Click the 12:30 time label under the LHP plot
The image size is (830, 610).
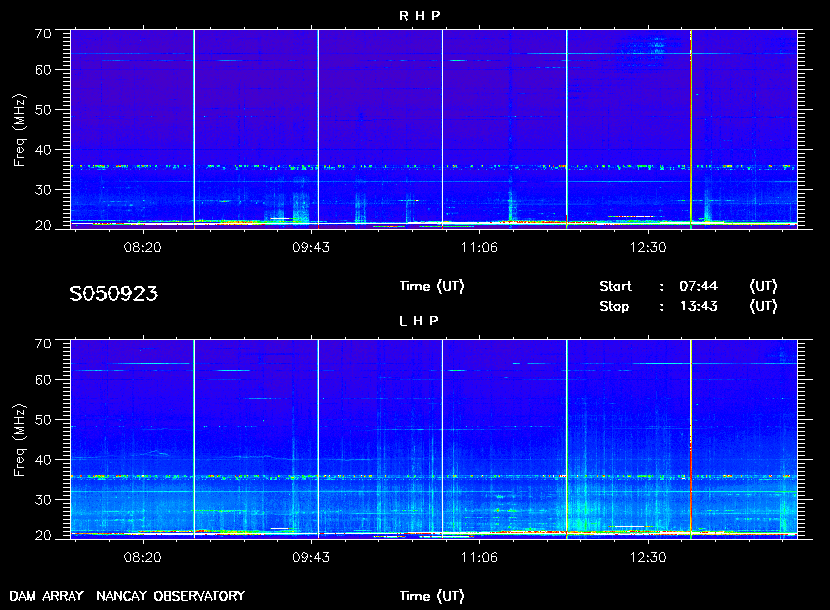pos(648,558)
